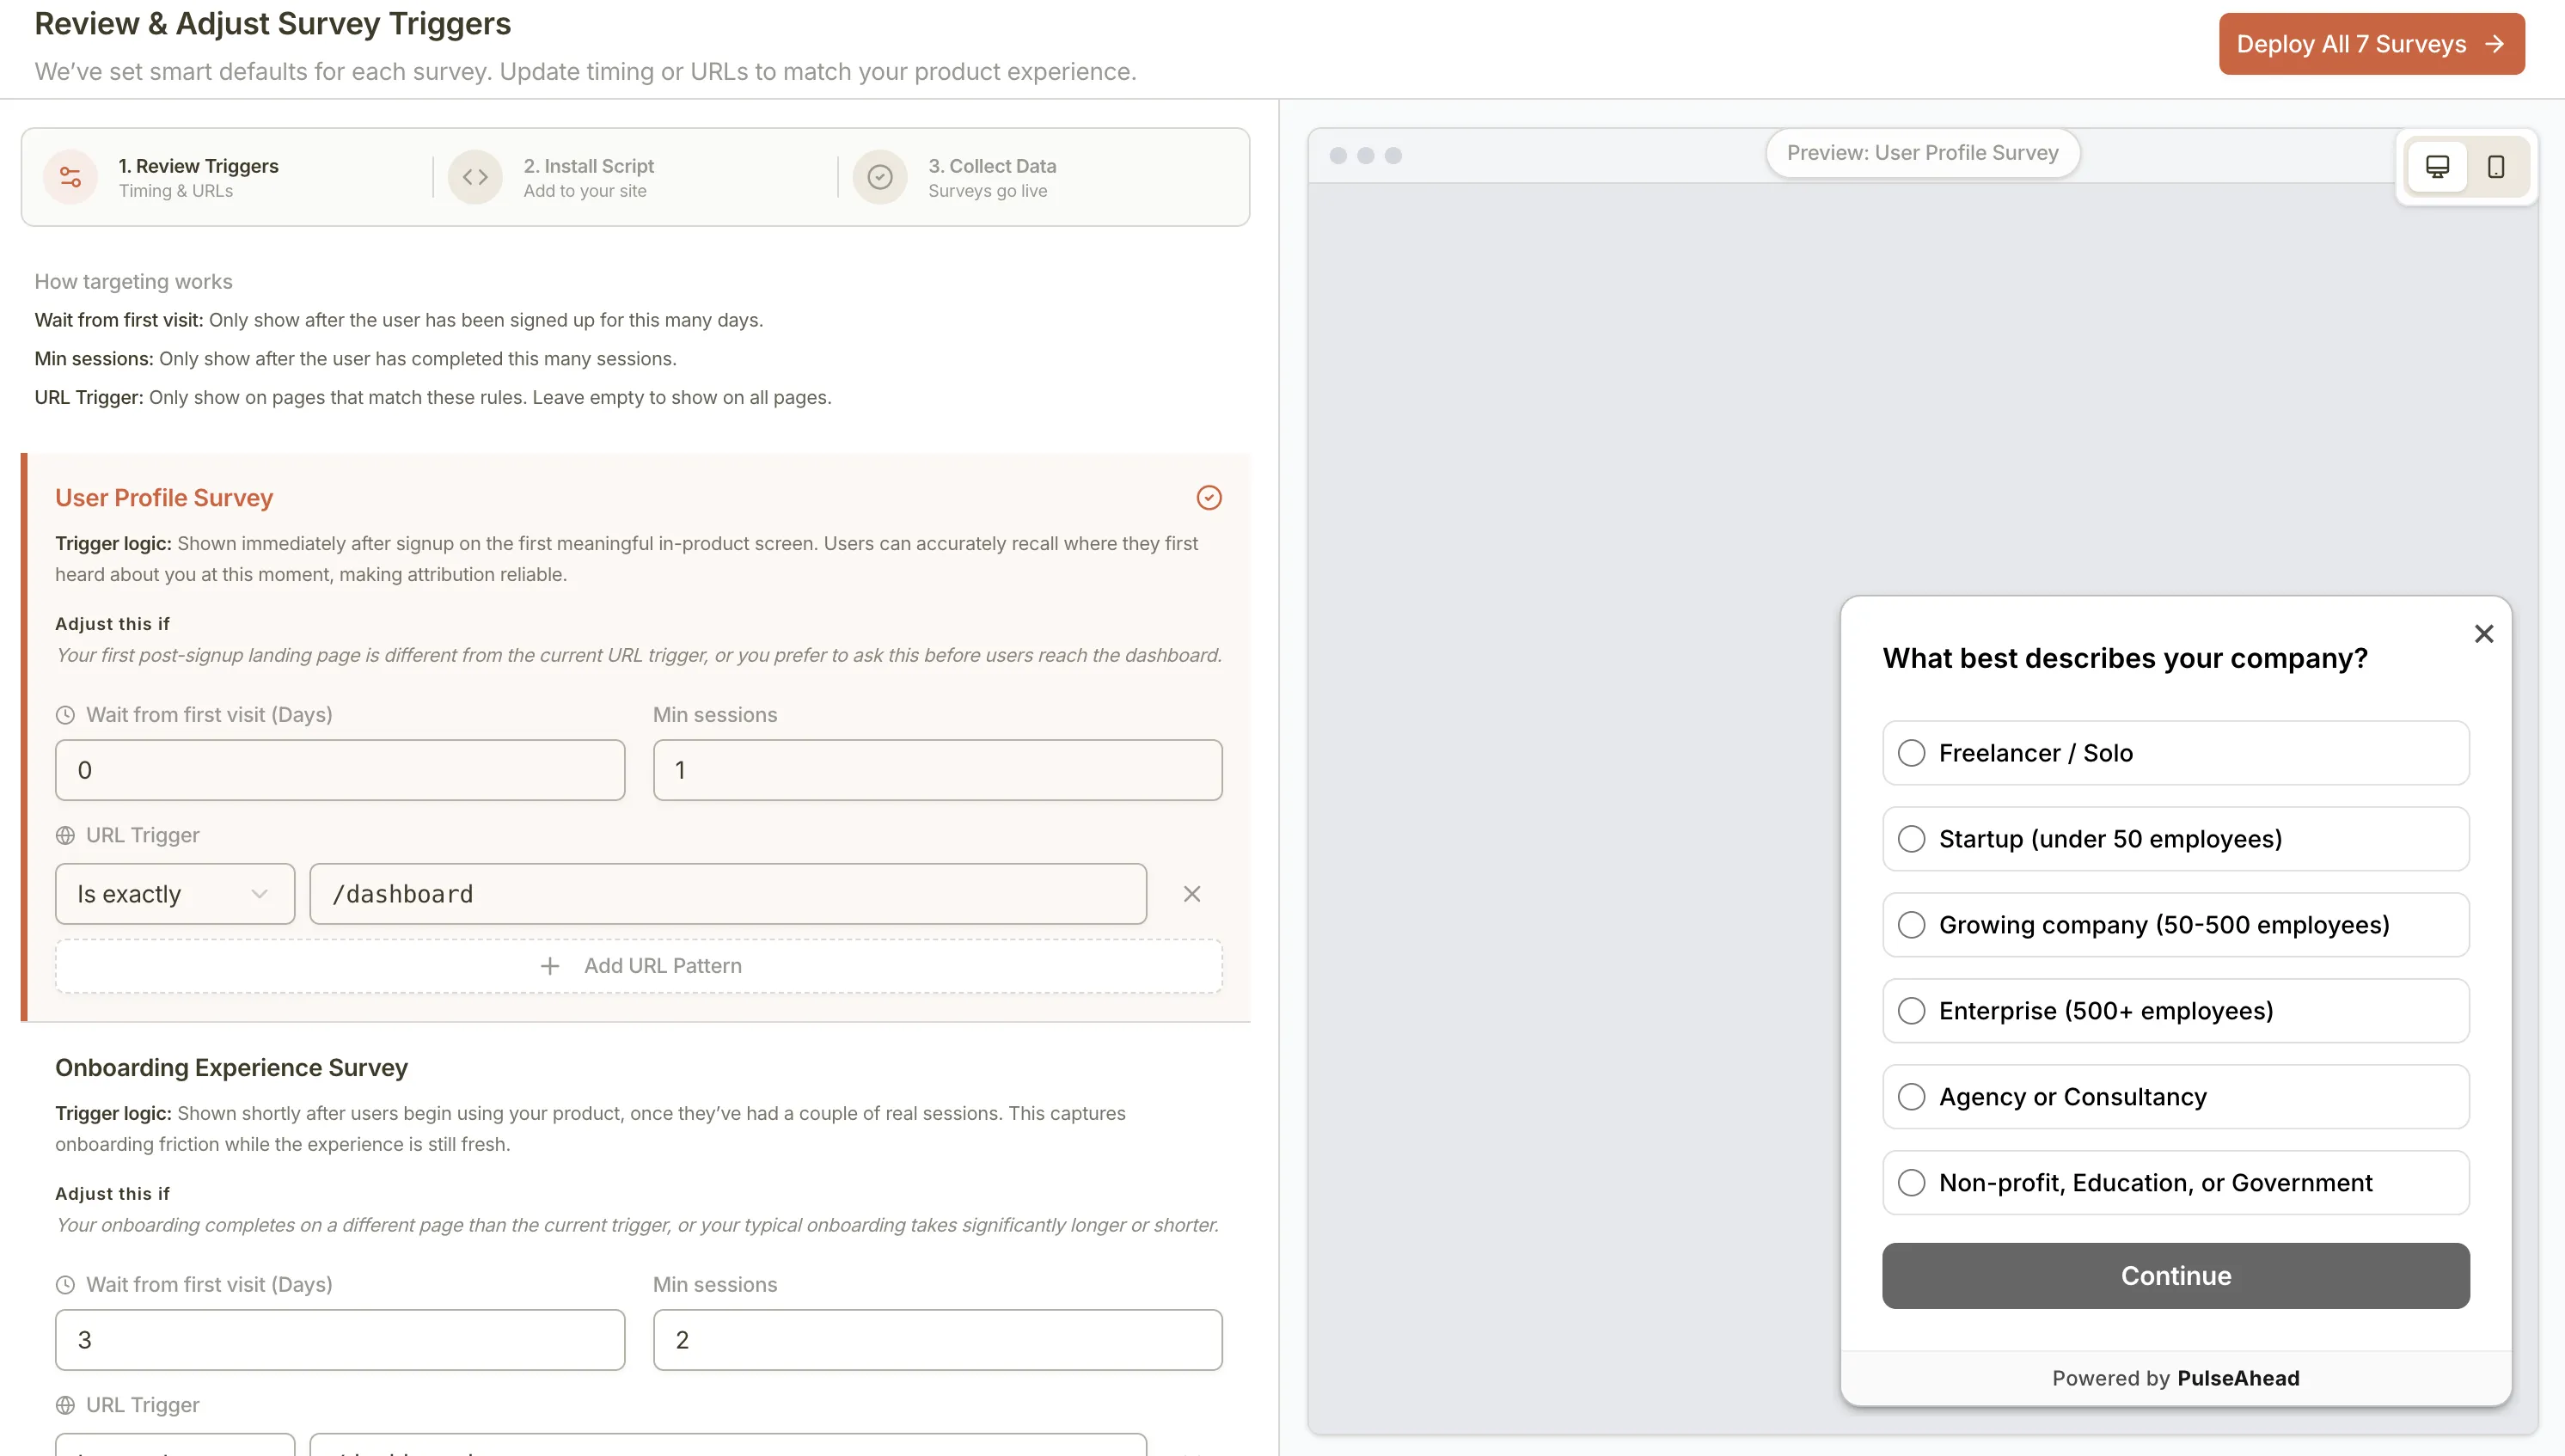Screen dimensions: 2565x1456
Task: Expand the bottom URL Trigger match dropdown
Action: point(174,1448)
